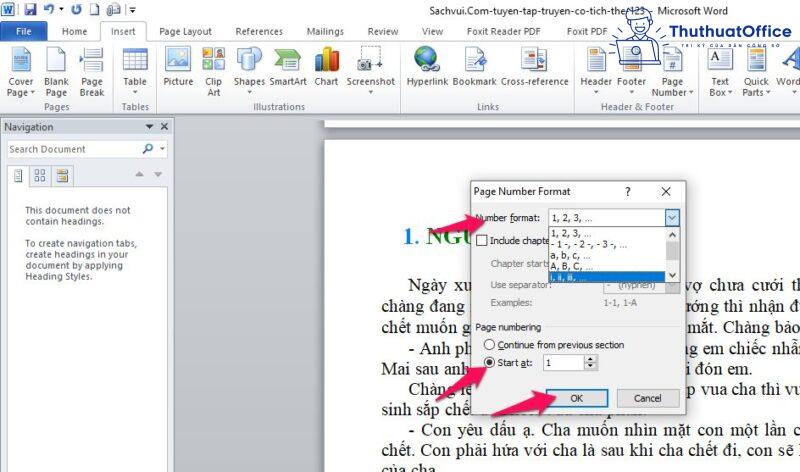Open the File tab

pyautogui.click(x=23, y=31)
